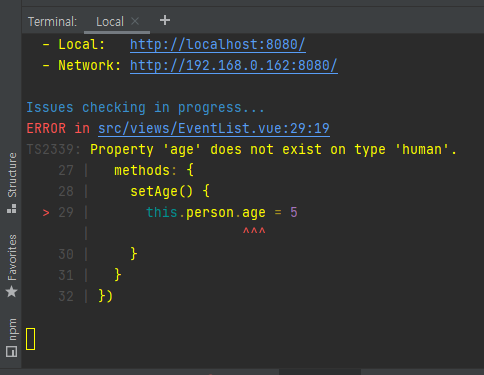
Task: Open the 192.168.0.162:8080 network link
Action: pos(234,66)
